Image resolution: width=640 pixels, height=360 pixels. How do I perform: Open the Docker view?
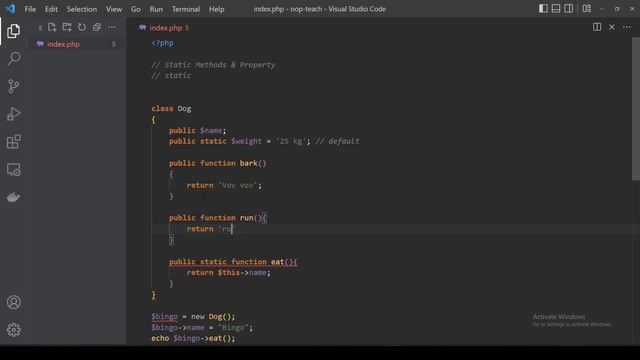[x=13, y=197]
